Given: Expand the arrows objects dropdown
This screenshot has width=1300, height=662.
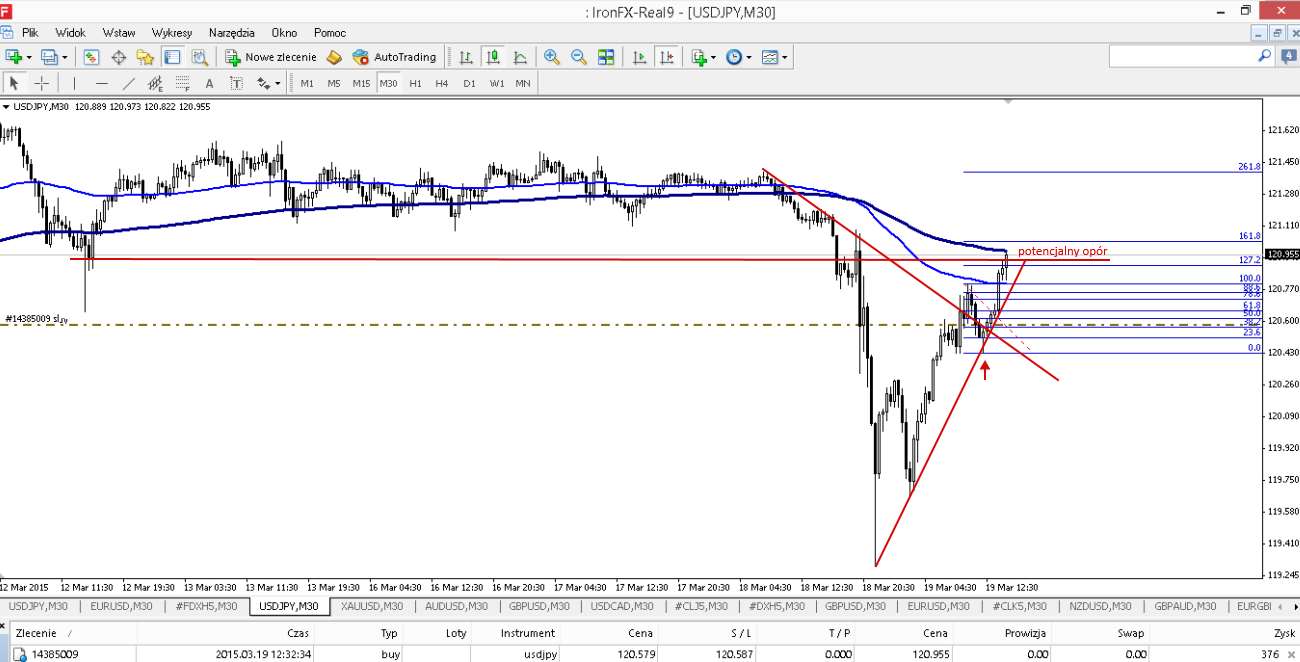Looking at the screenshot, I should point(278,84).
